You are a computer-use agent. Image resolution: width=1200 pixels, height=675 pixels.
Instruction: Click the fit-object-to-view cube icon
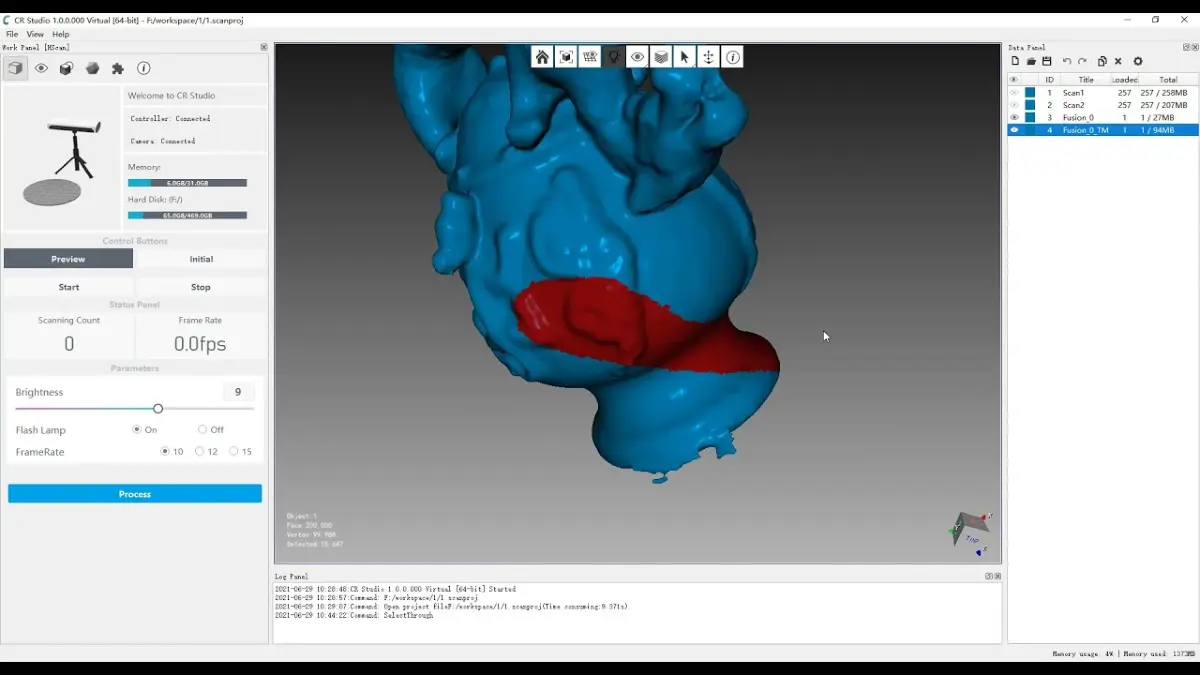(566, 57)
